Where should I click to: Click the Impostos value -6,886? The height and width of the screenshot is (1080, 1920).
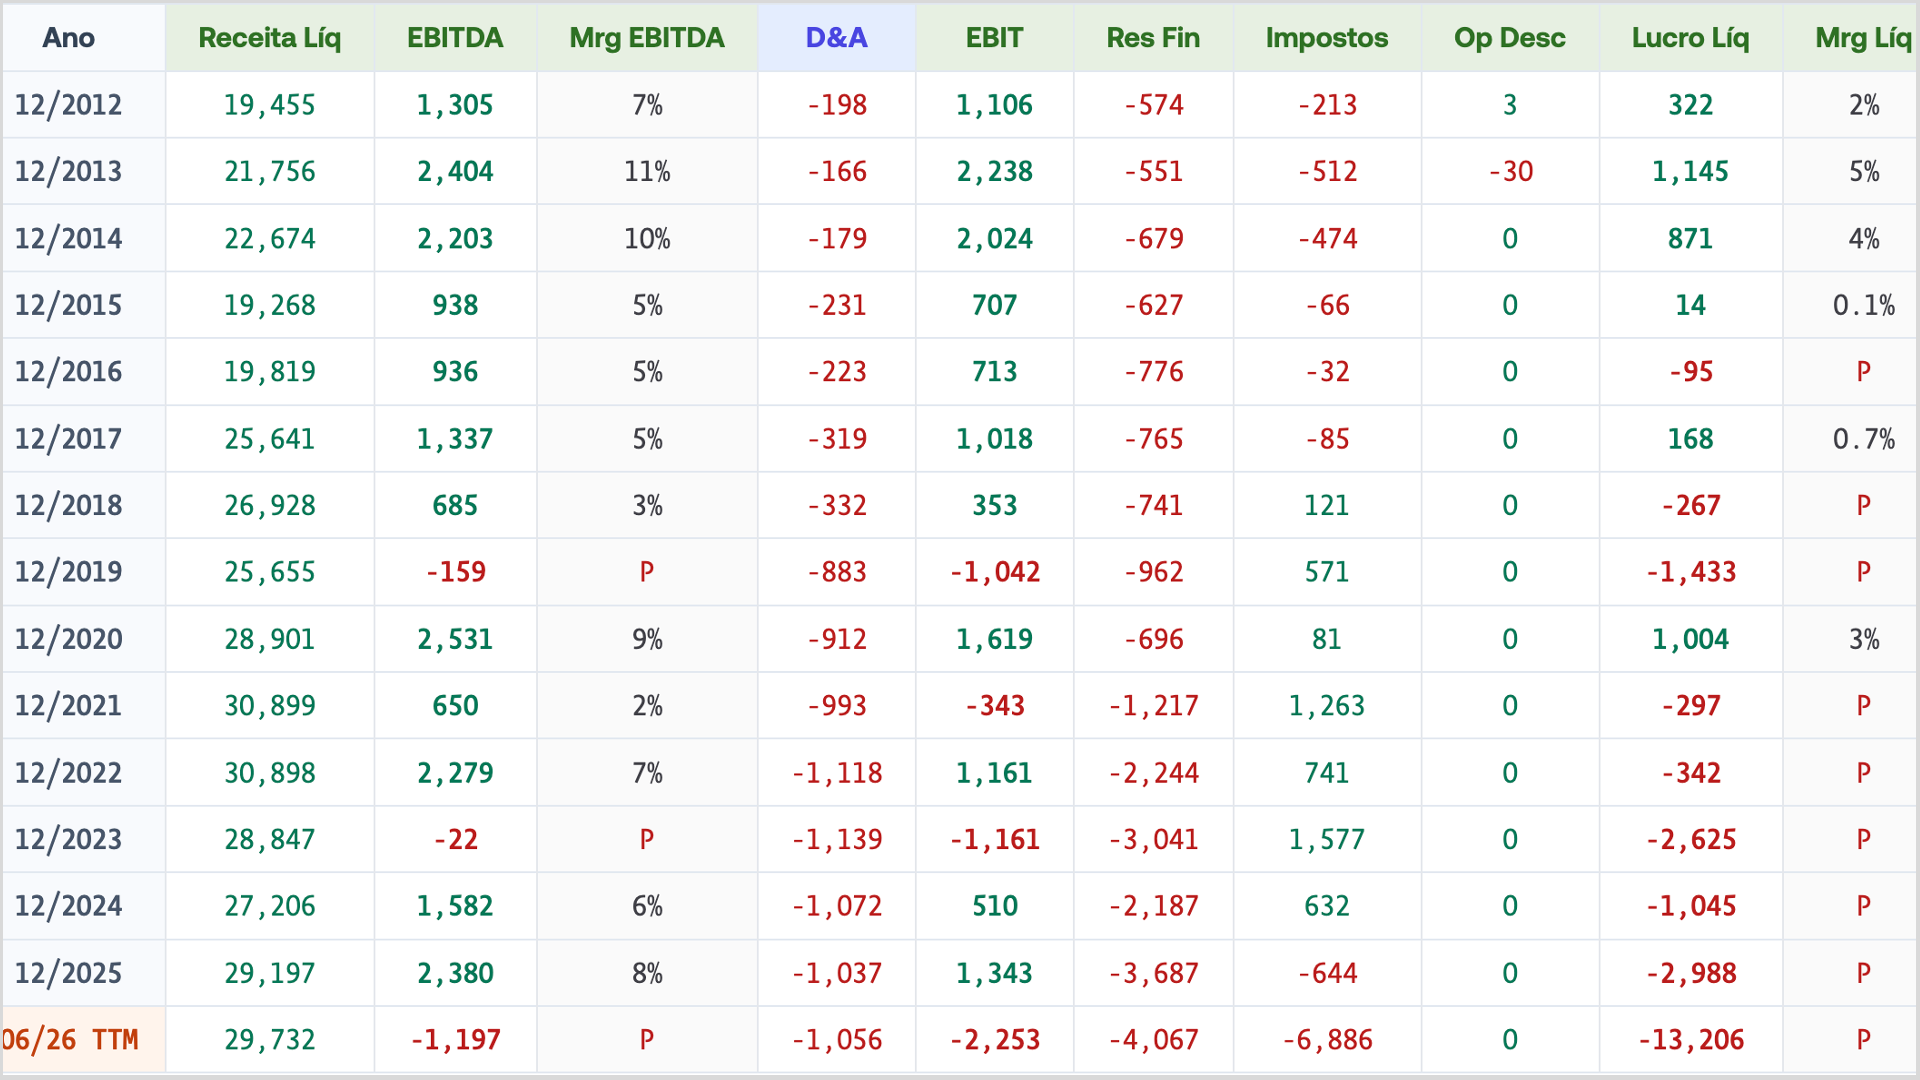[1327, 1040]
